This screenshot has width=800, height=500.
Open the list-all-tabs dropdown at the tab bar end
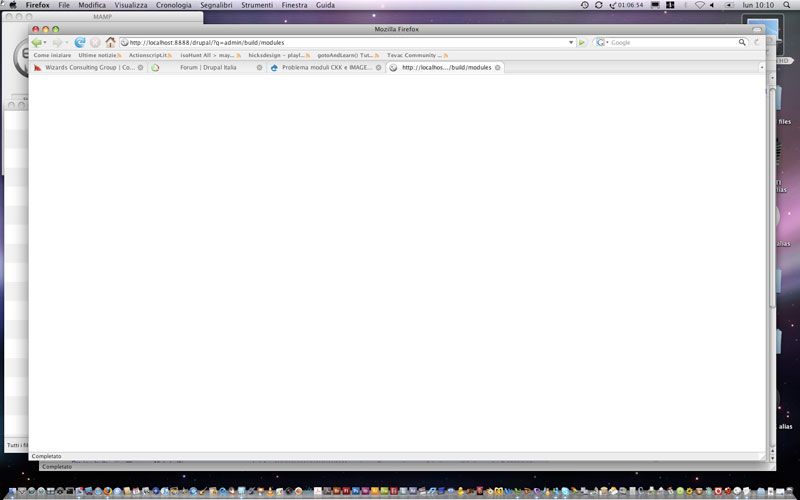click(x=762, y=67)
